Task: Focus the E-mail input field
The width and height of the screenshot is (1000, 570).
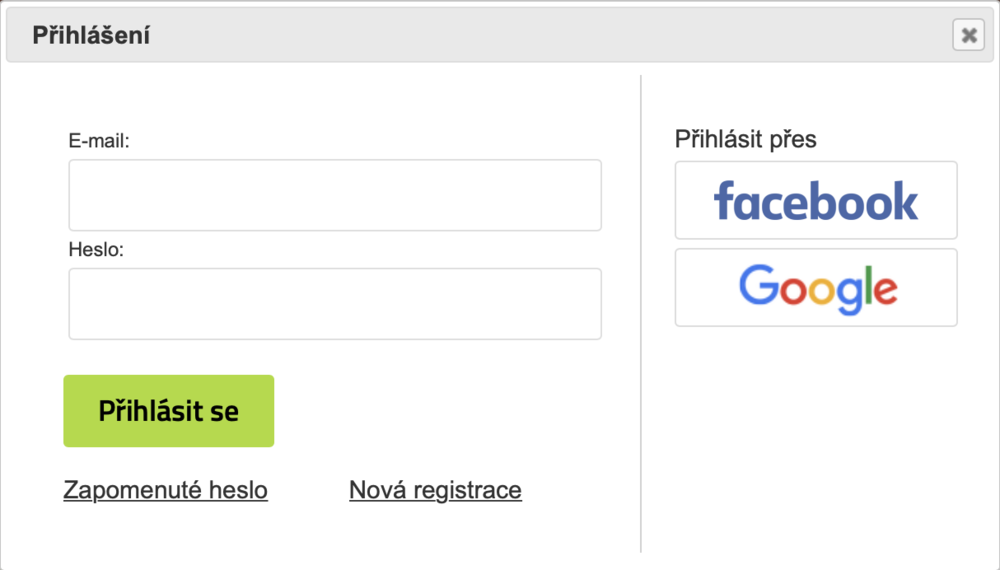Action: click(x=335, y=195)
